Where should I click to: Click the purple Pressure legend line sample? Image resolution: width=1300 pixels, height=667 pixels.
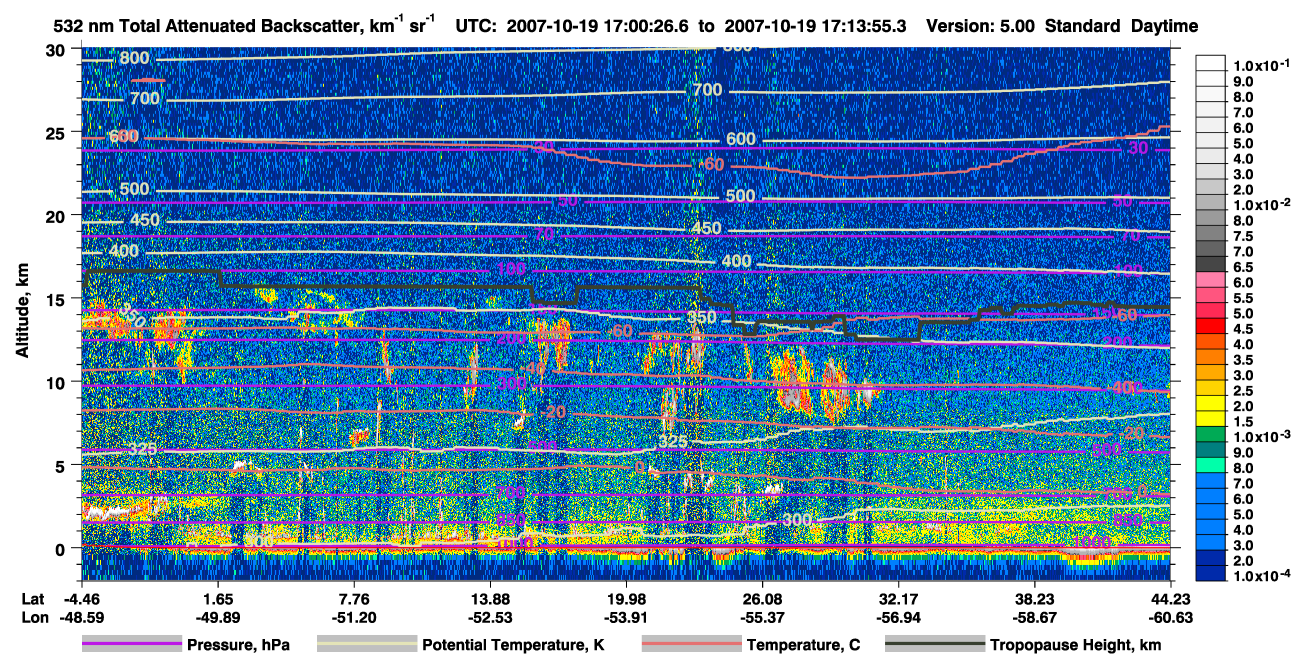point(132,645)
